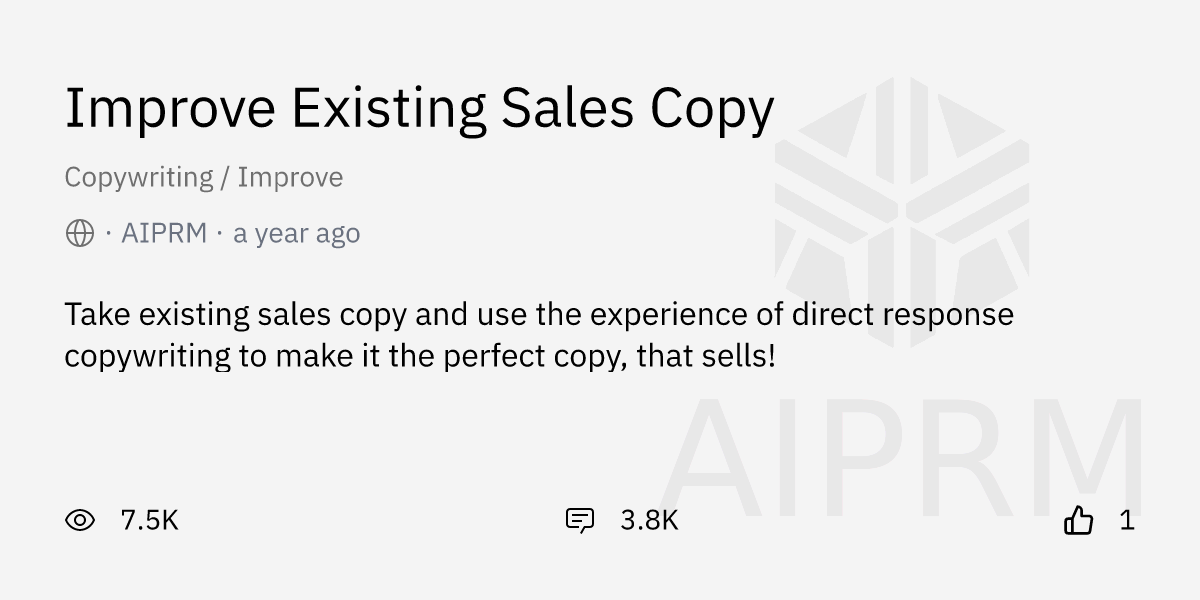1200x600 pixels.
Task: Click the 'a year ago' timestamp
Action: tap(296, 234)
